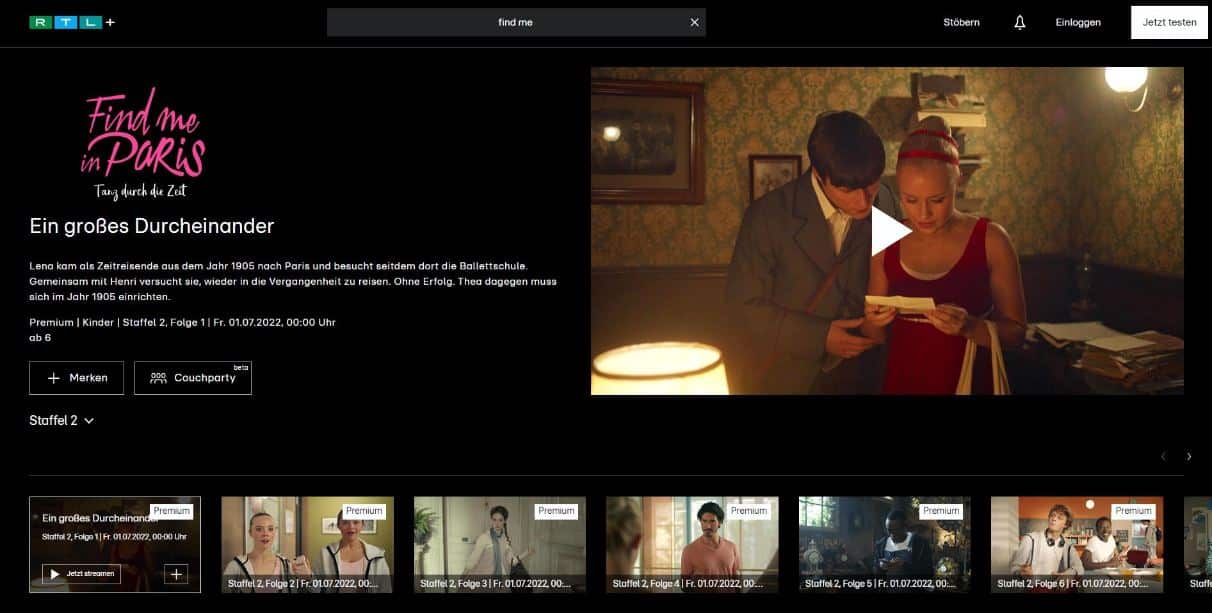Open the notifications bell

tap(1020, 22)
